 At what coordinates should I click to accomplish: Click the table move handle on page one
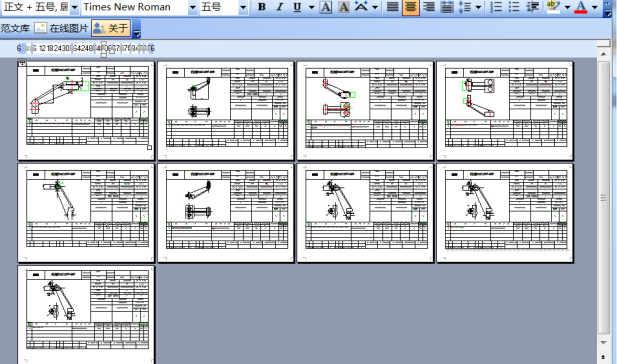22,62
